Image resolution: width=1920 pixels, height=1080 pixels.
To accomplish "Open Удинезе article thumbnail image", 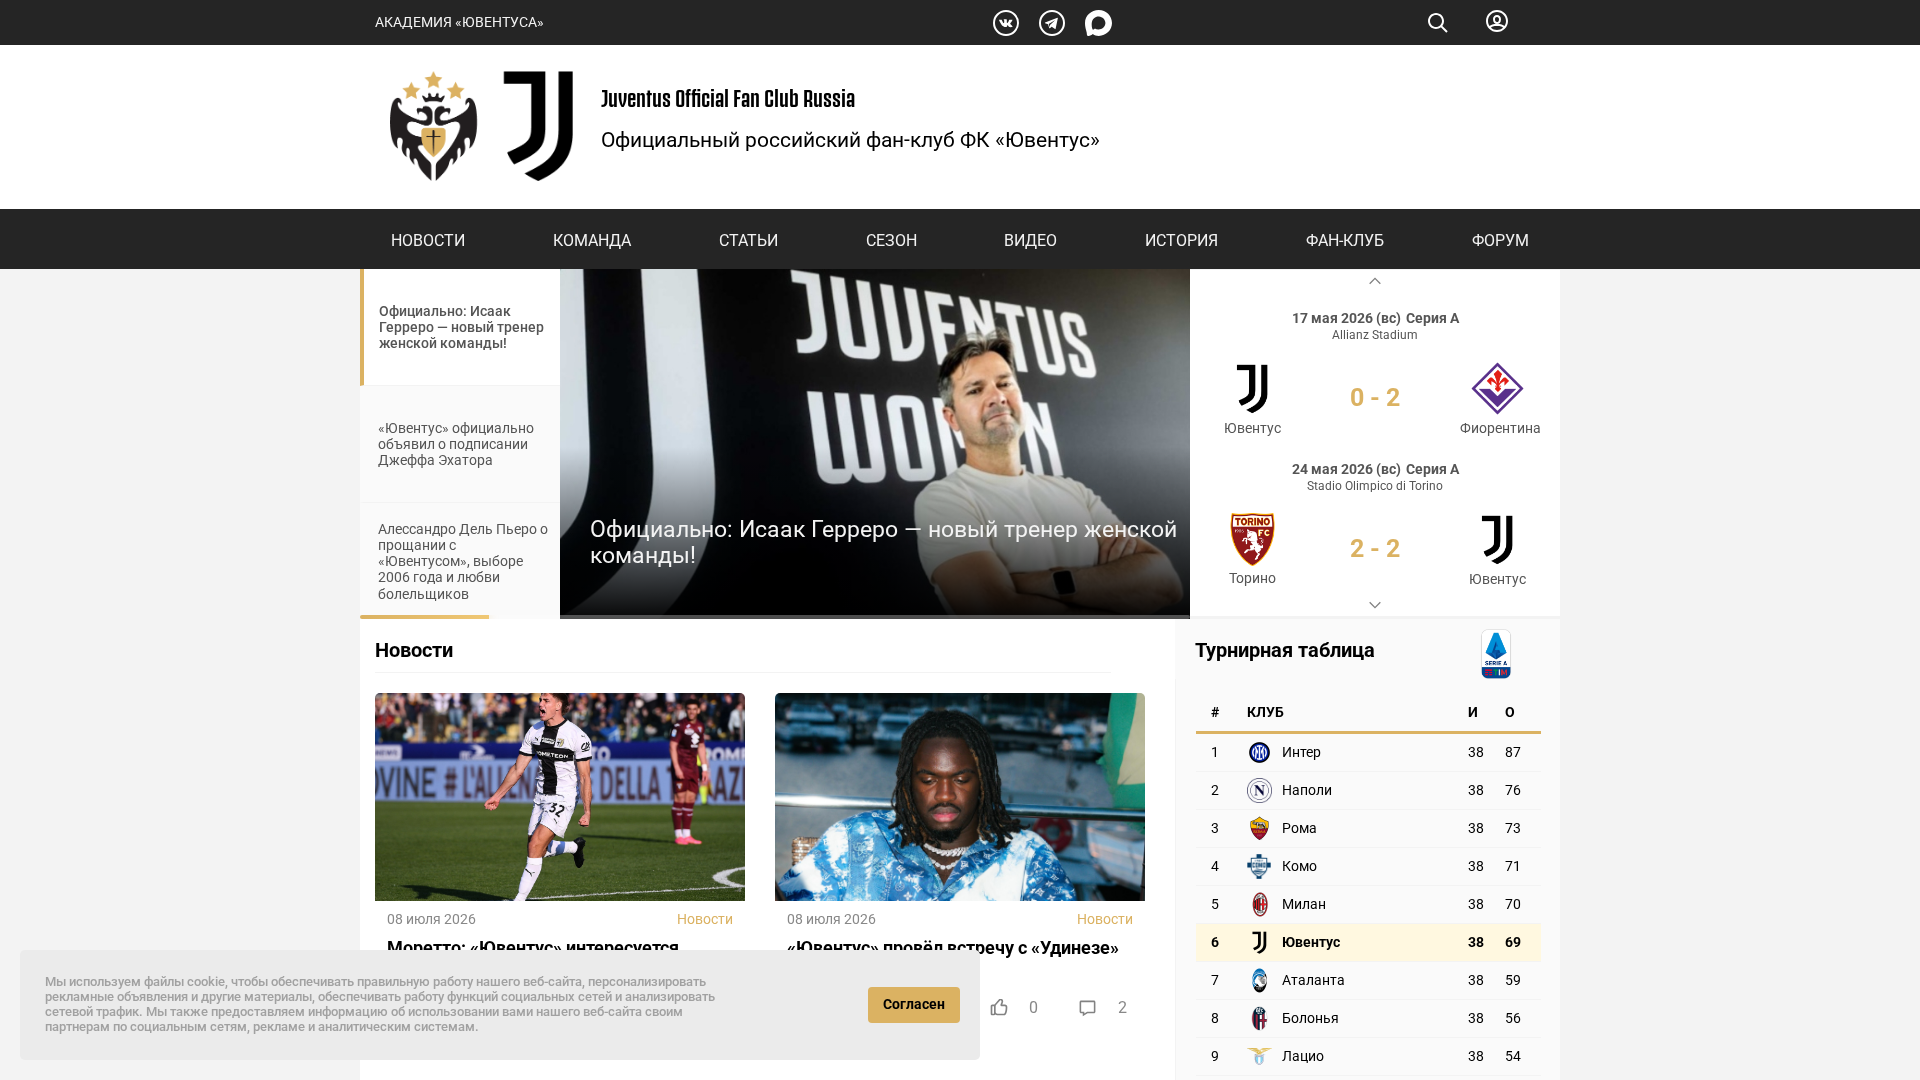I will pyautogui.click(x=960, y=797).
